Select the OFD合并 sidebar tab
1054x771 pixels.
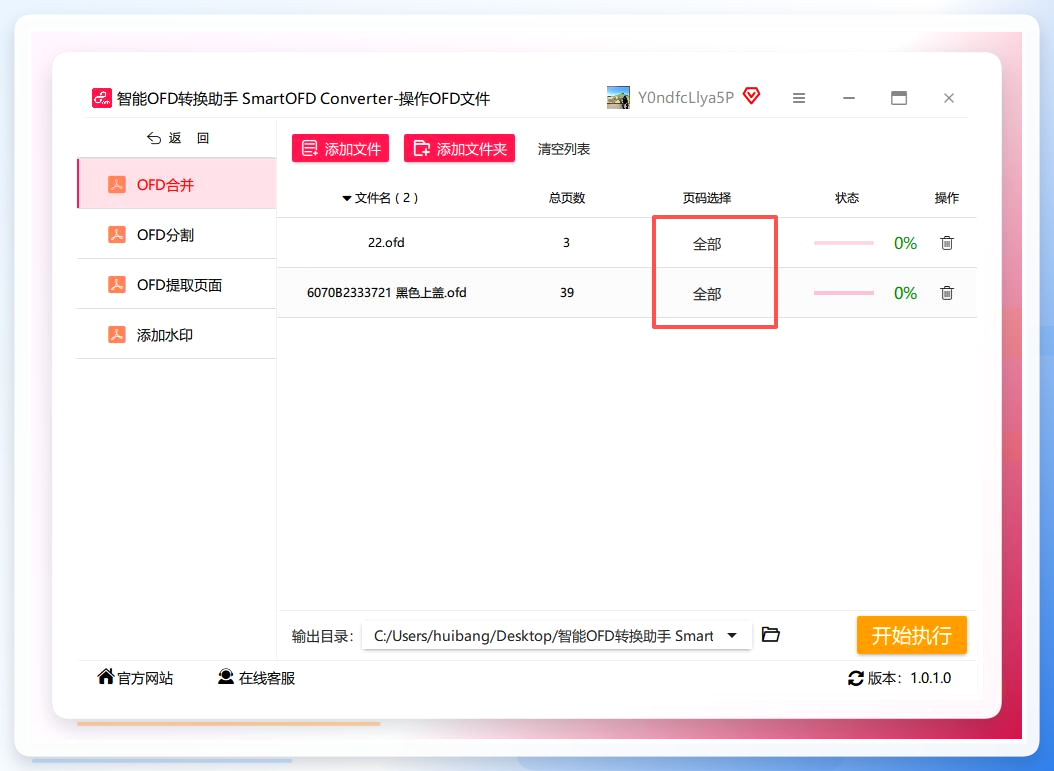(177, 184)
